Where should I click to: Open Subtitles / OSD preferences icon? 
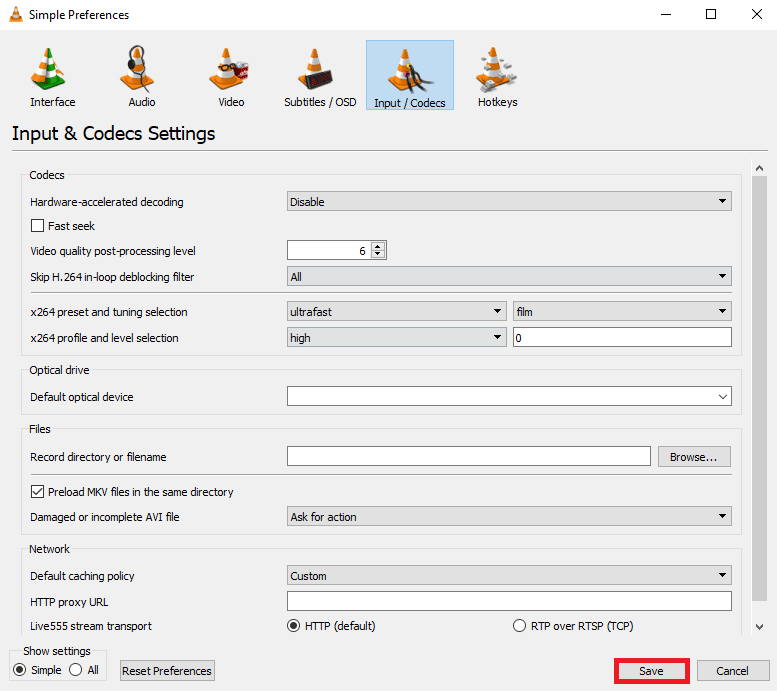click(316, 70)
